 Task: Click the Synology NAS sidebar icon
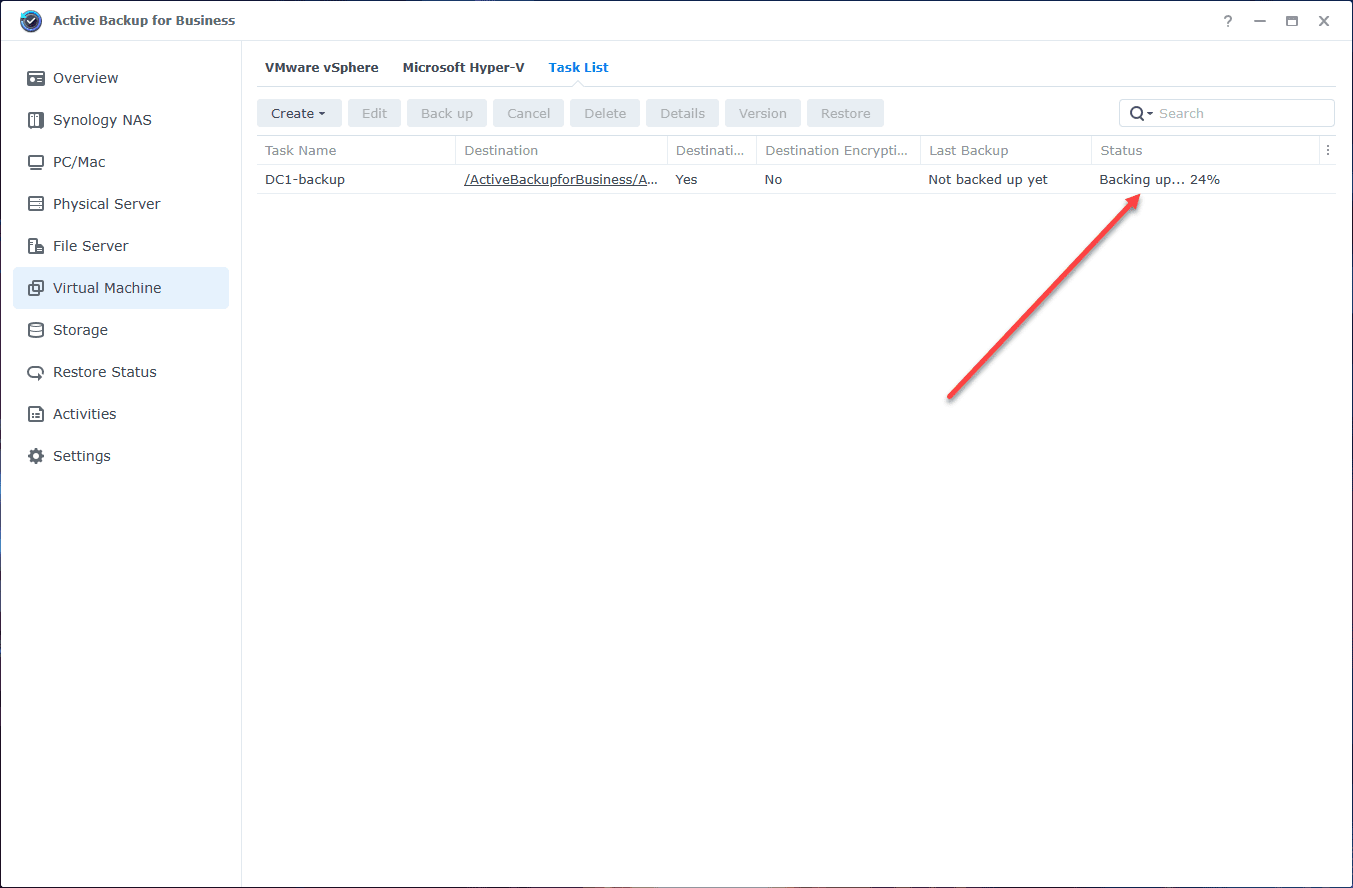(x=36, y=120)
